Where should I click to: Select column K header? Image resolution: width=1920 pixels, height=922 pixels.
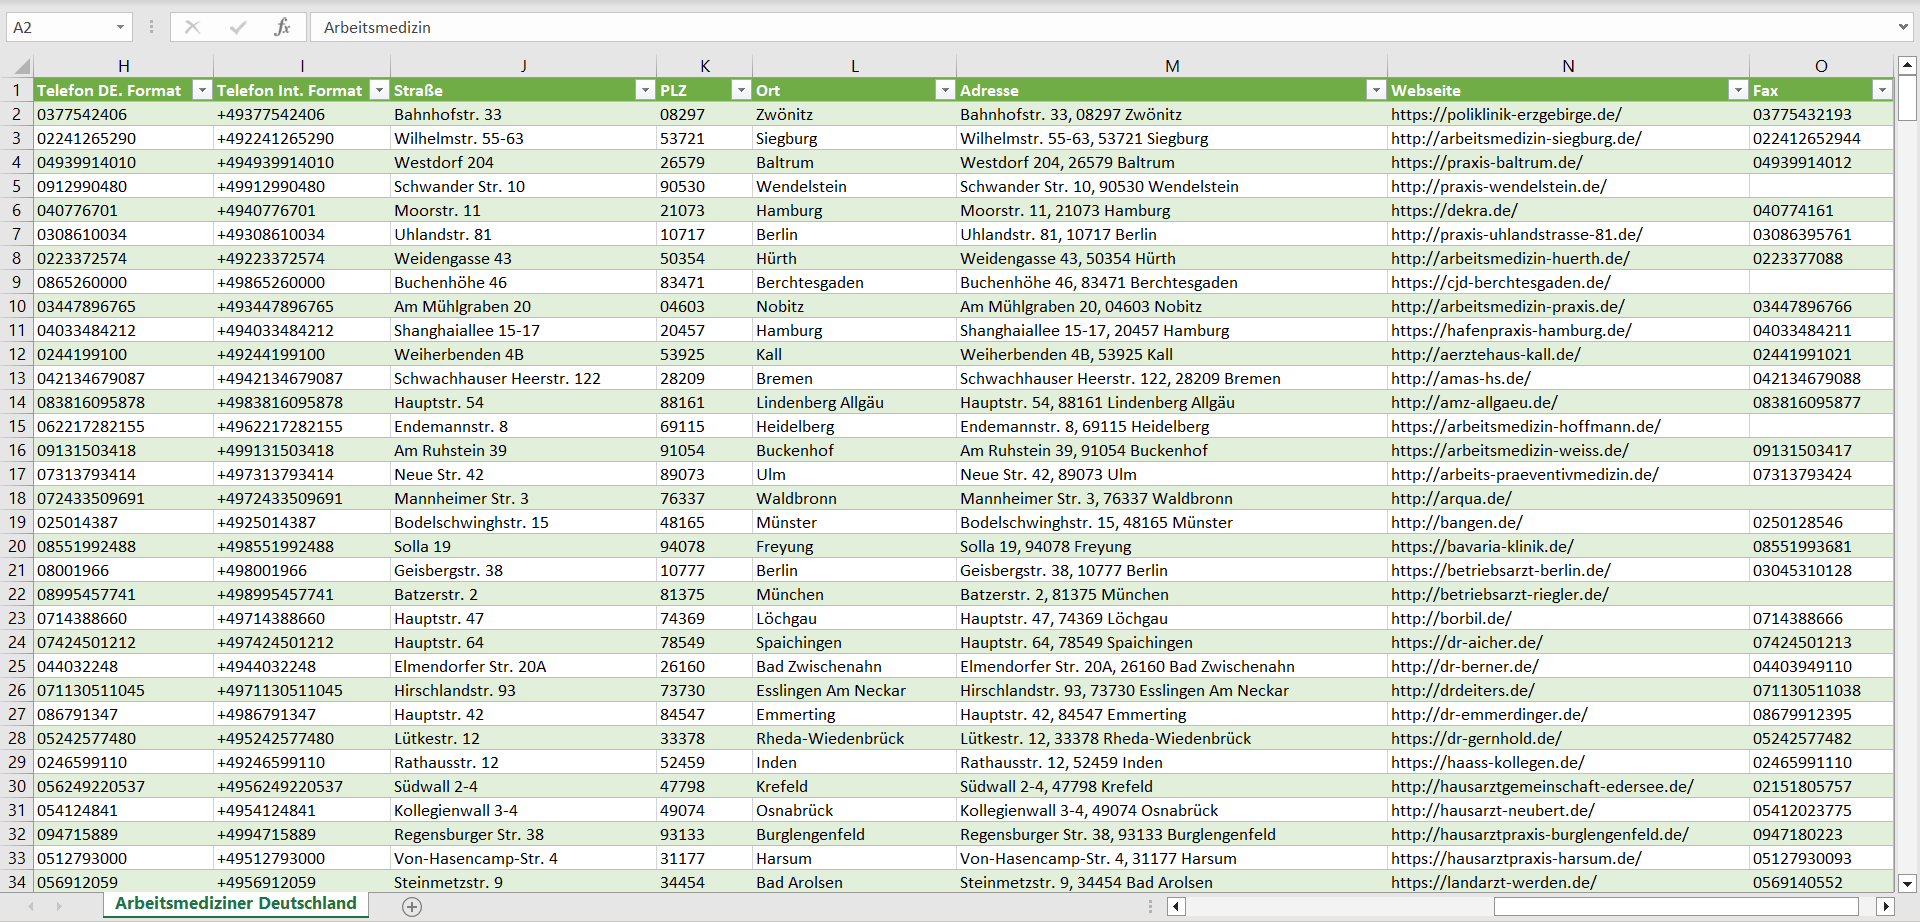(x=705, y=66)
